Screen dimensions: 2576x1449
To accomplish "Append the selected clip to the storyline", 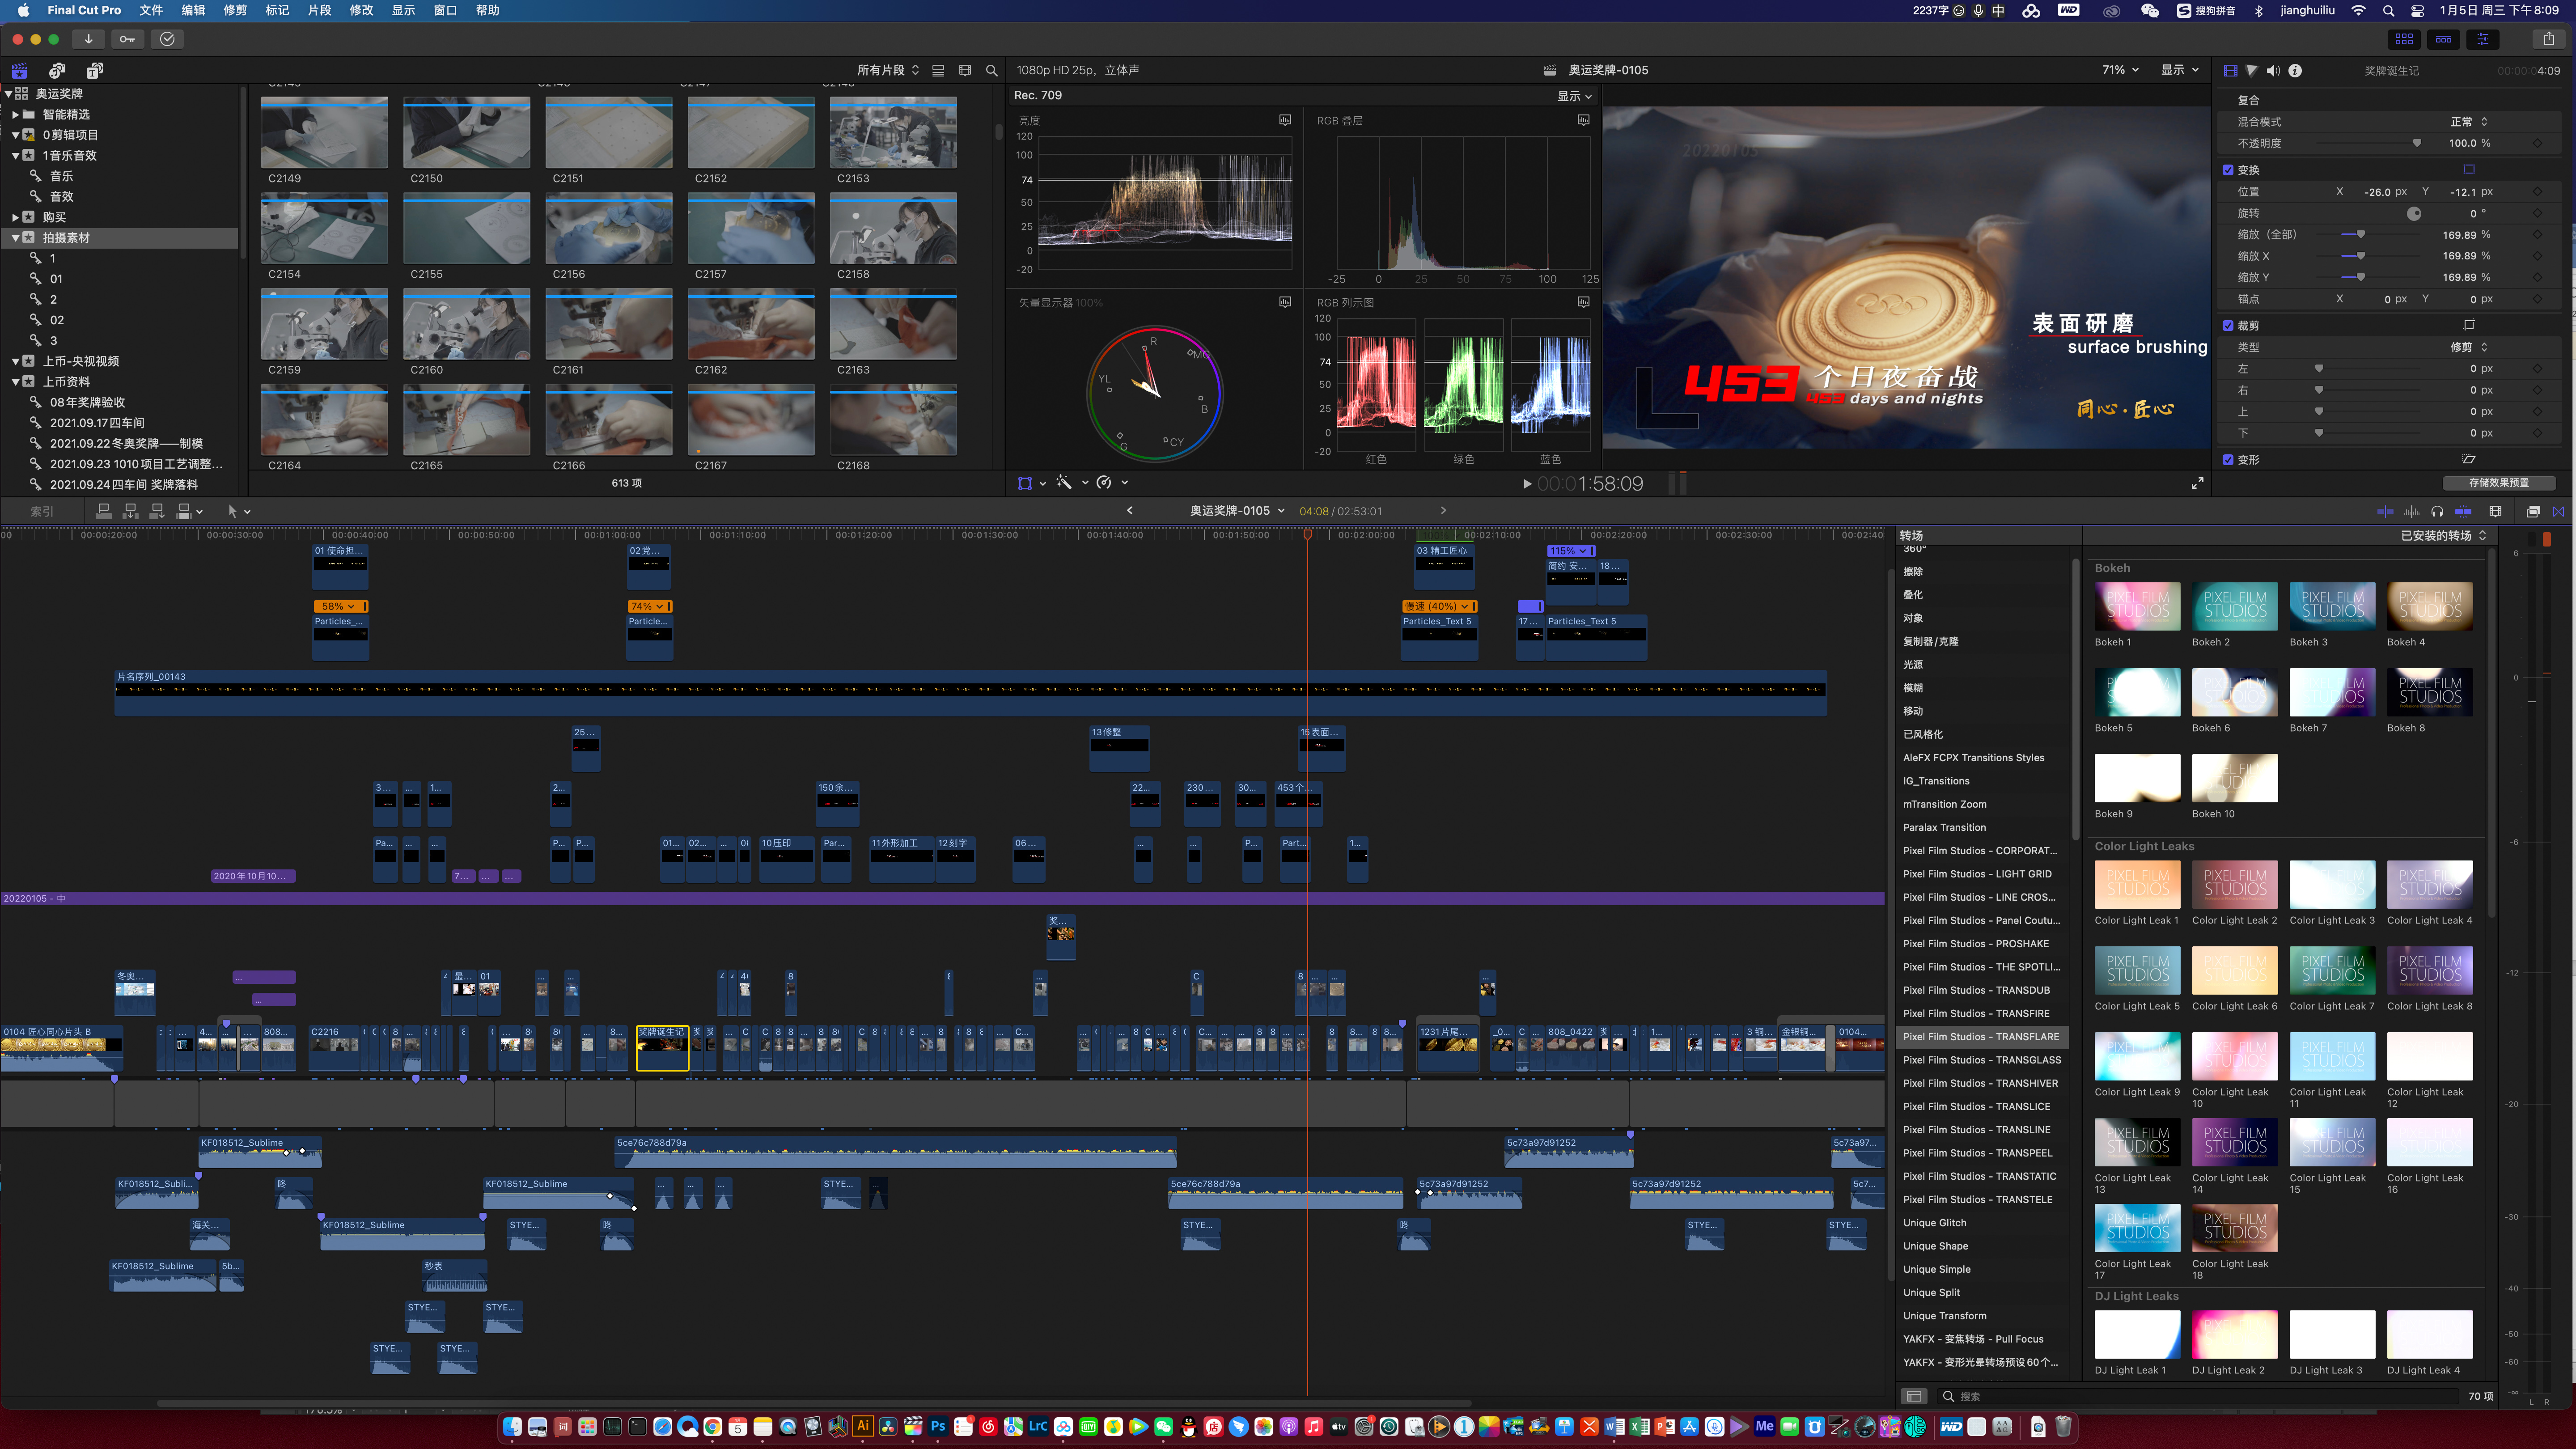I will coord(157,511).
